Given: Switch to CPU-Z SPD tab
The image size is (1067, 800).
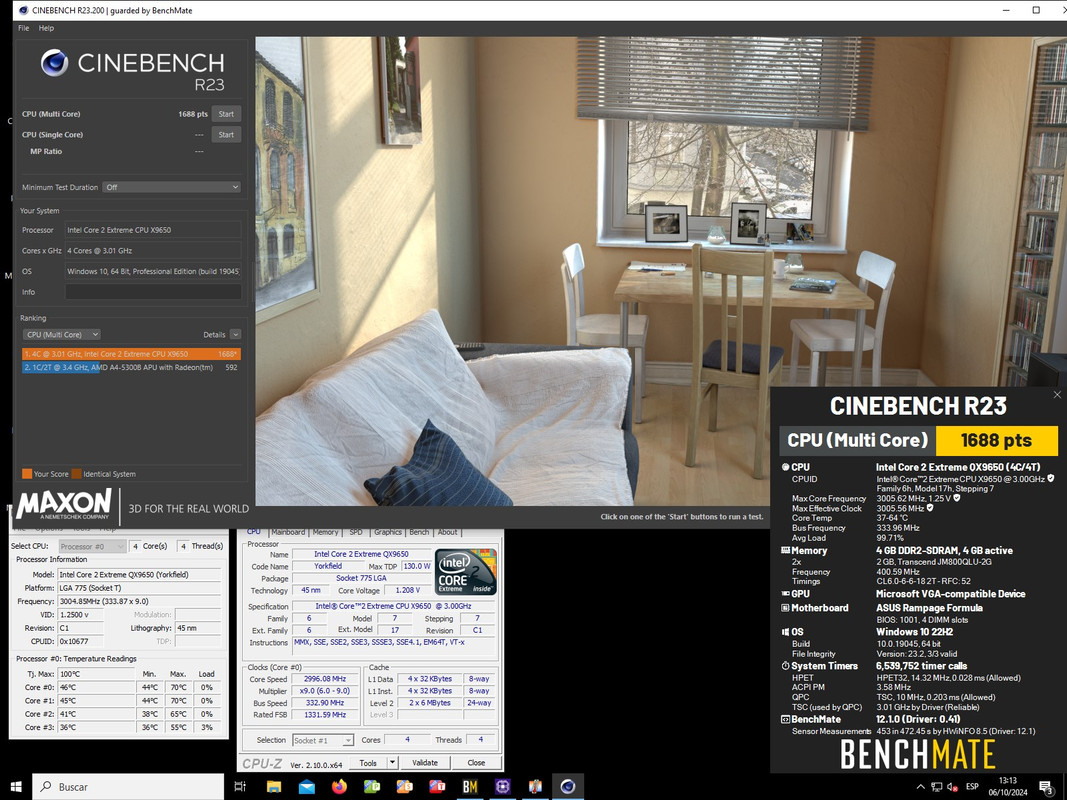Looking at the screenshot, I should (356, 532).
